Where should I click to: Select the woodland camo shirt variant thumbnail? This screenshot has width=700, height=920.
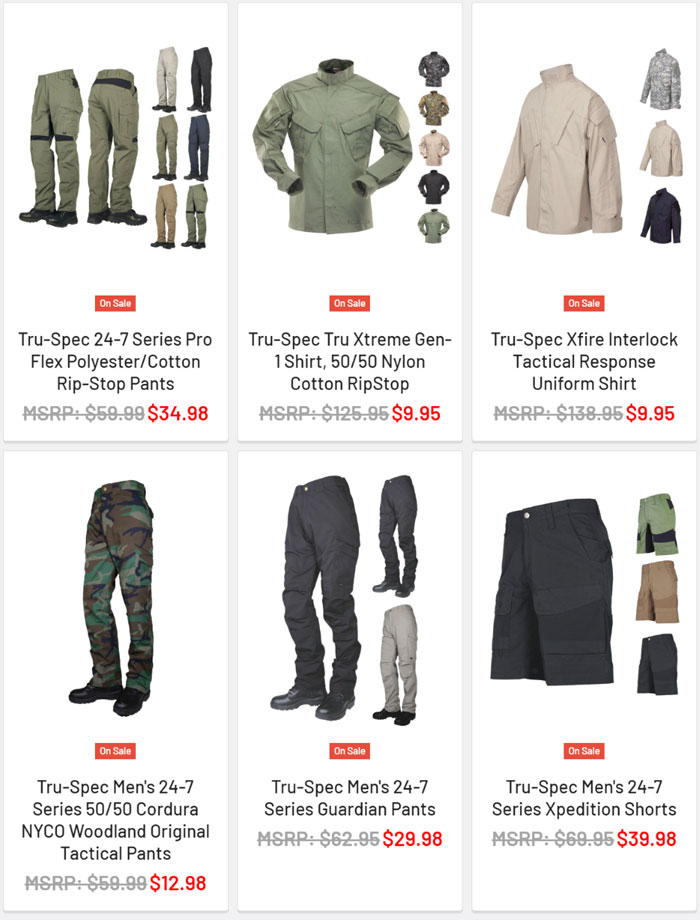[434, 108]
